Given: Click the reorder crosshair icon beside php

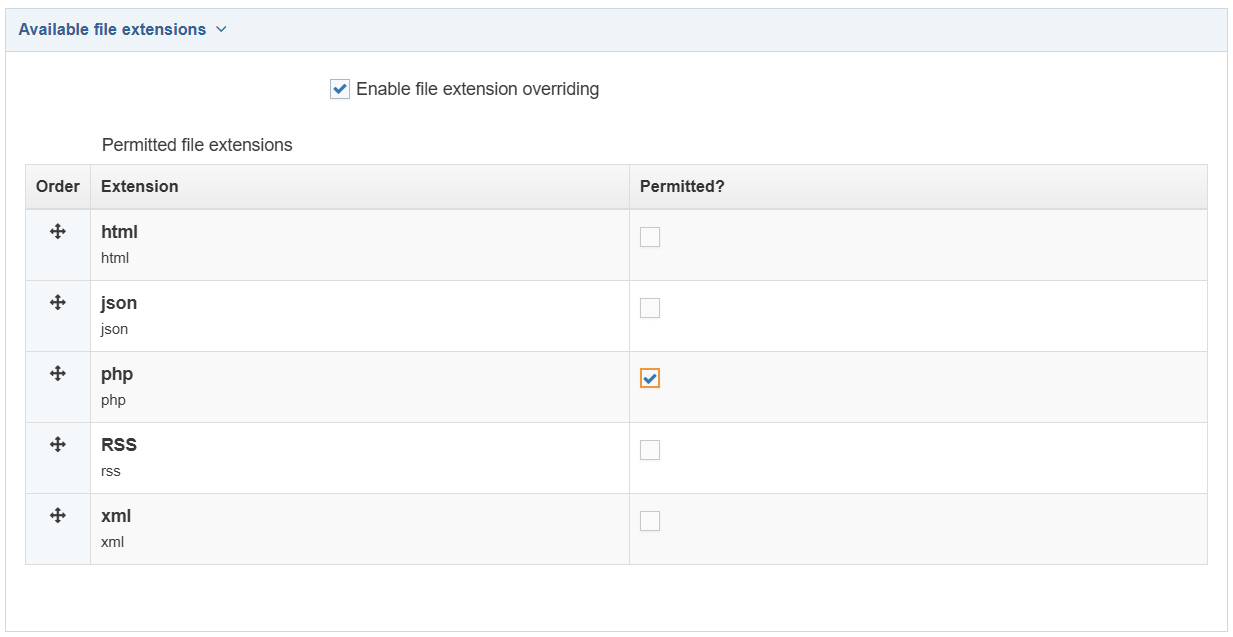Looking at the screenshot, I should (57, 374).
